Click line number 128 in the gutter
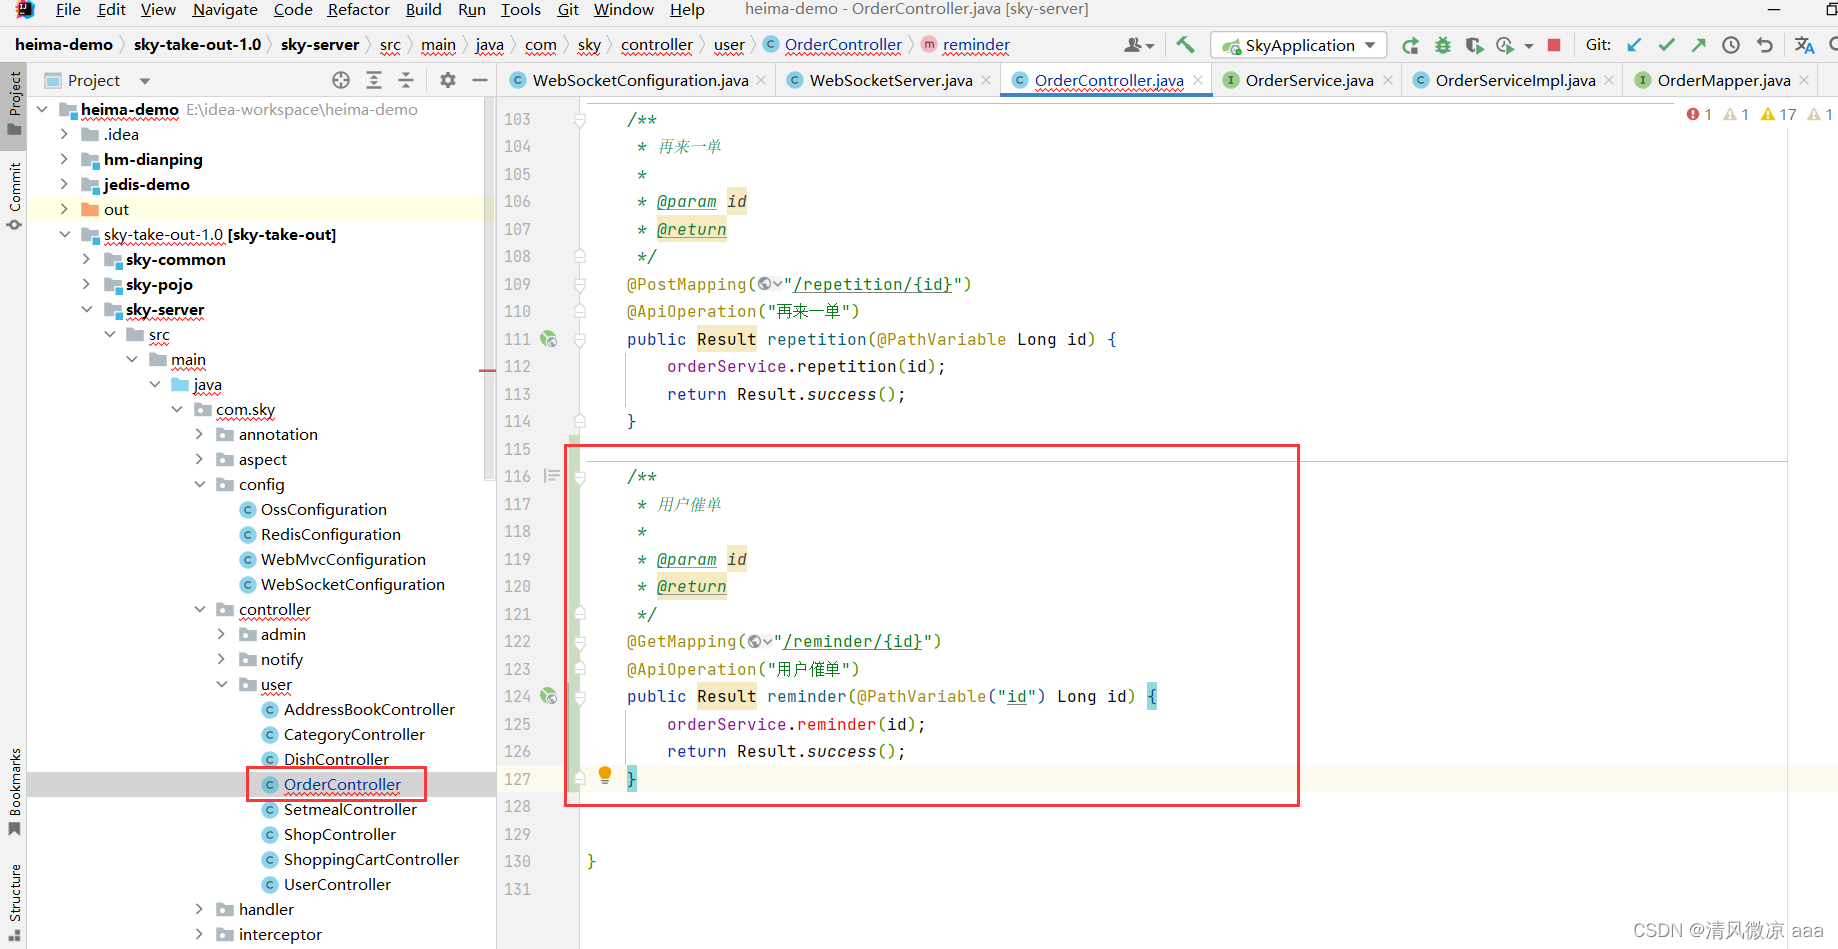The width and height of the screenshot is (1838, 949). [517, 806]
